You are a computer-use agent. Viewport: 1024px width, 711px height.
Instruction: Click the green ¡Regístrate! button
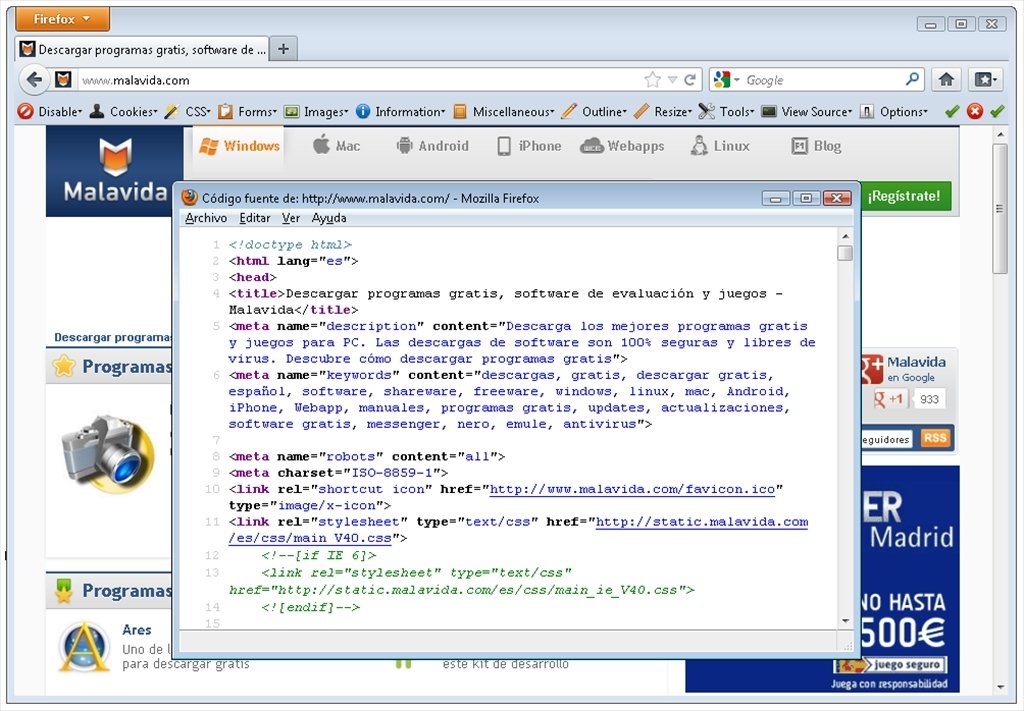tap(904, 196)
